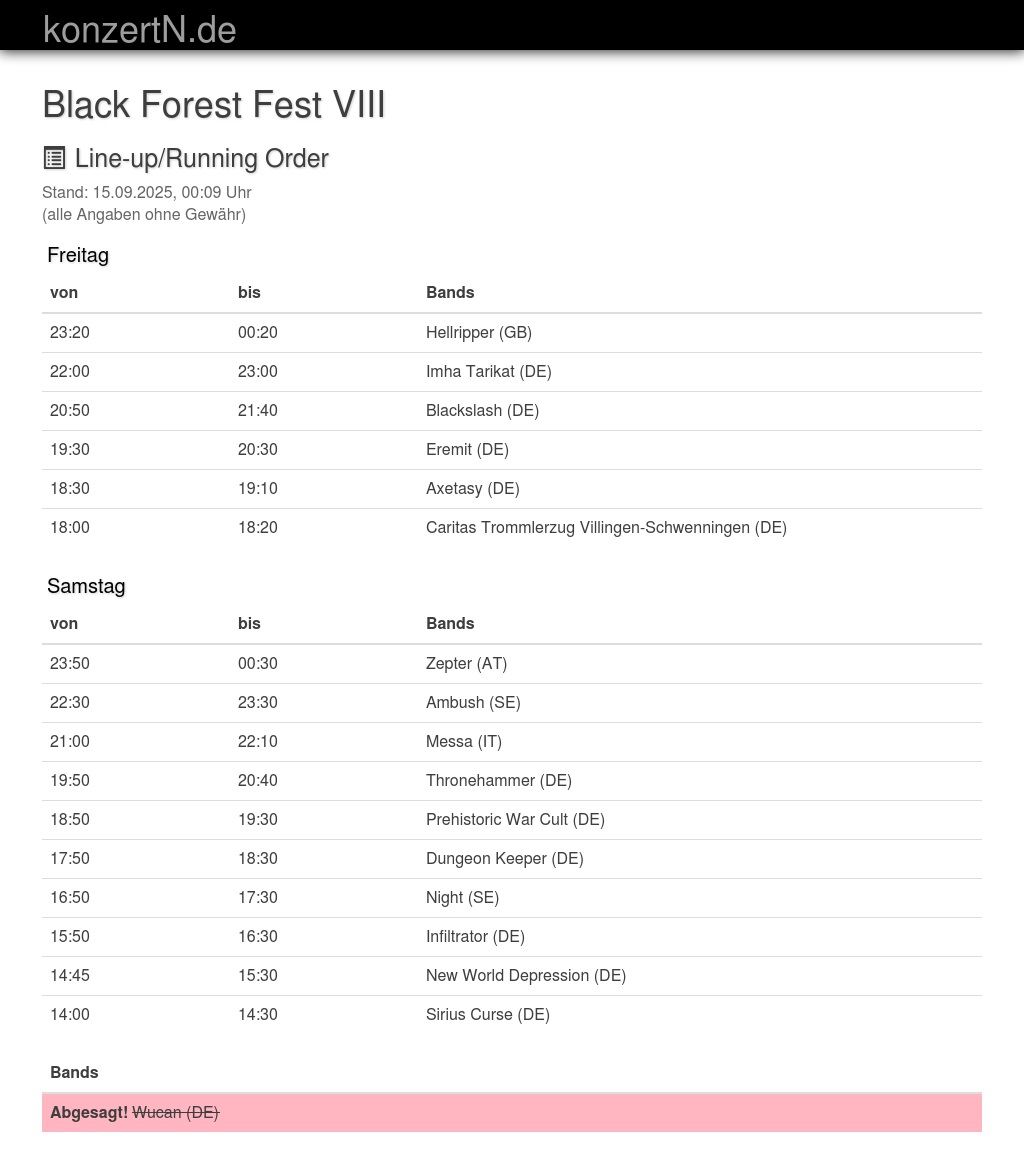Open Caritas Trommlerzug Villingen-Schwenningen entry

(606, 528)
